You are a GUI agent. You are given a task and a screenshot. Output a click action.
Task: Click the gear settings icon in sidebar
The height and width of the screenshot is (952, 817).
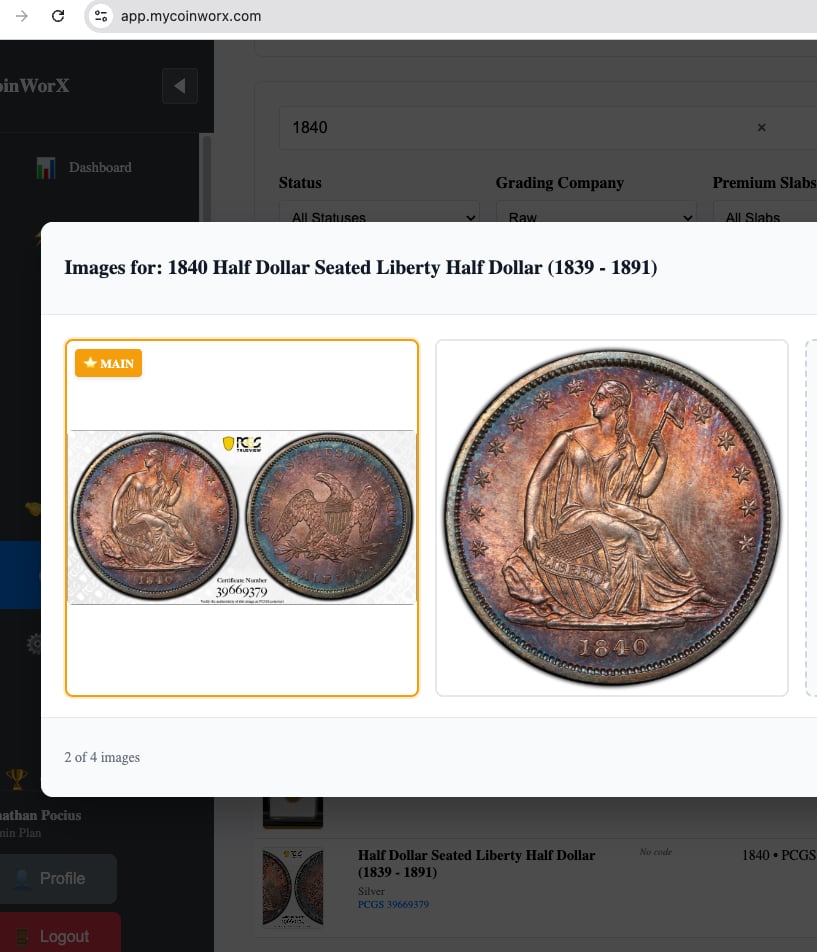(x=34, y=644)
